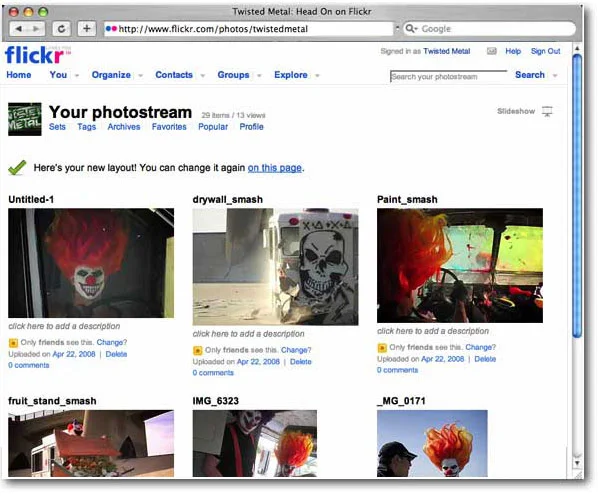Add a description to drywall_smash

249,334
